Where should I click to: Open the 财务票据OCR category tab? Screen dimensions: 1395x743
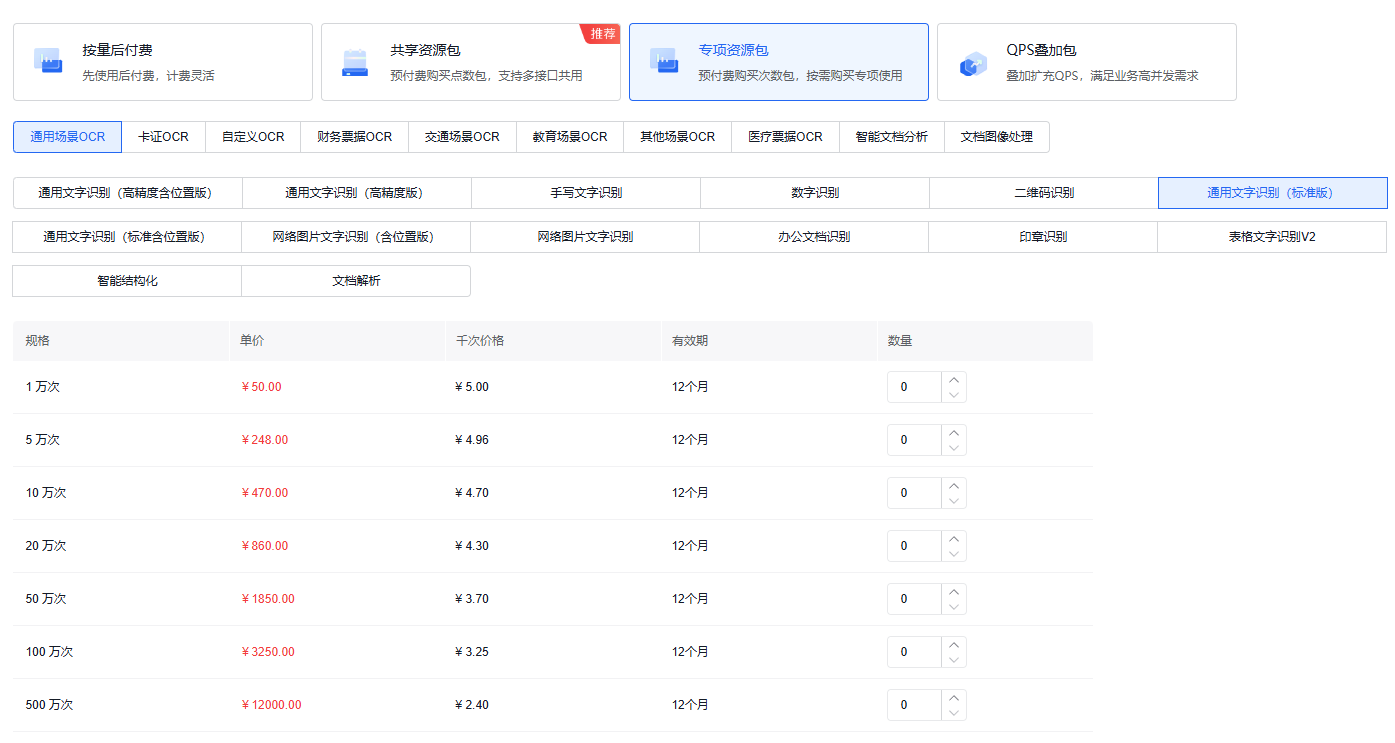coord(354,137)
